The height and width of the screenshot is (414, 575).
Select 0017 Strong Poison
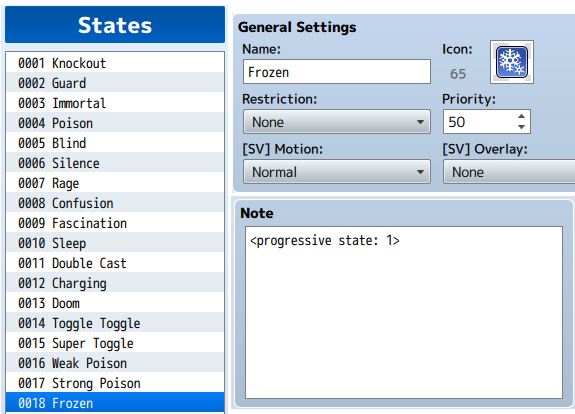pyautogui.click(x=115, y=383)
